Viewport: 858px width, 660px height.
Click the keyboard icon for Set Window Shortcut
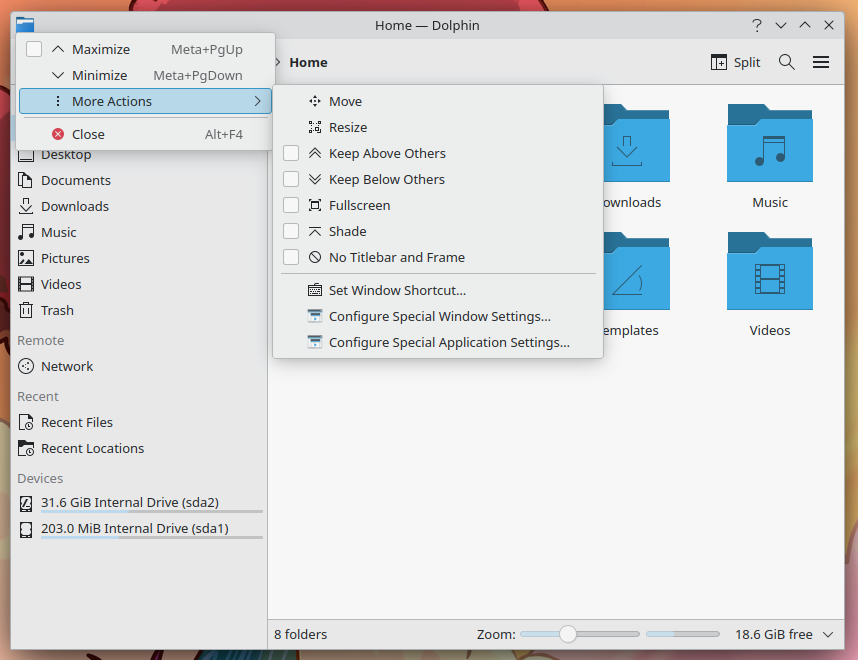pos(315,290)
